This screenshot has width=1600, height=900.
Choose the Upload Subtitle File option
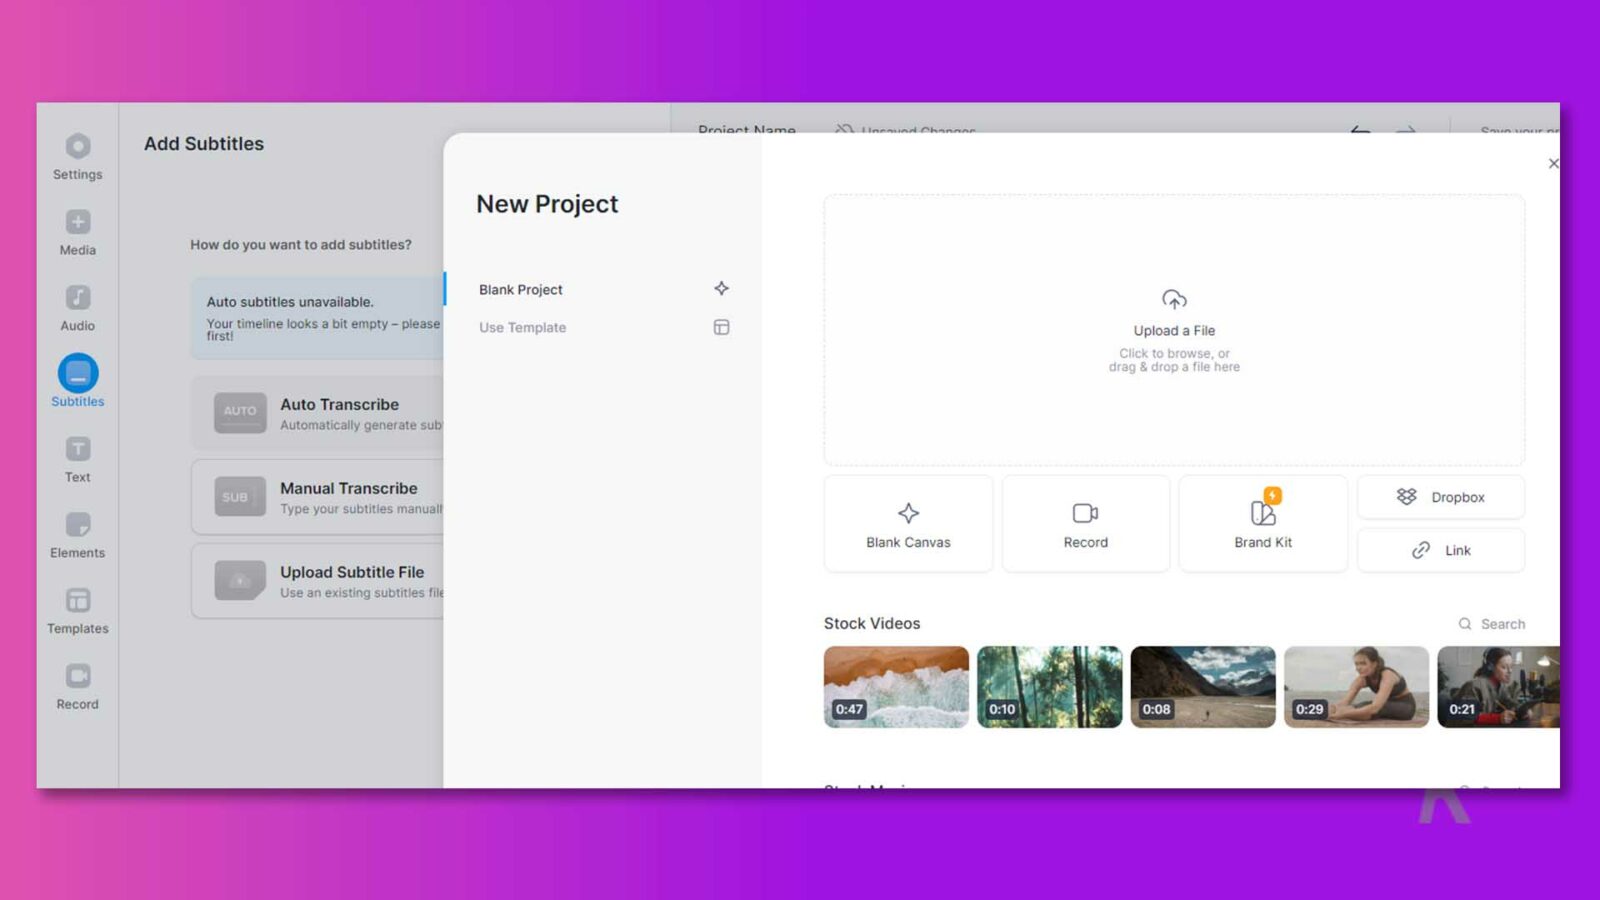click(x=318, y=580)
